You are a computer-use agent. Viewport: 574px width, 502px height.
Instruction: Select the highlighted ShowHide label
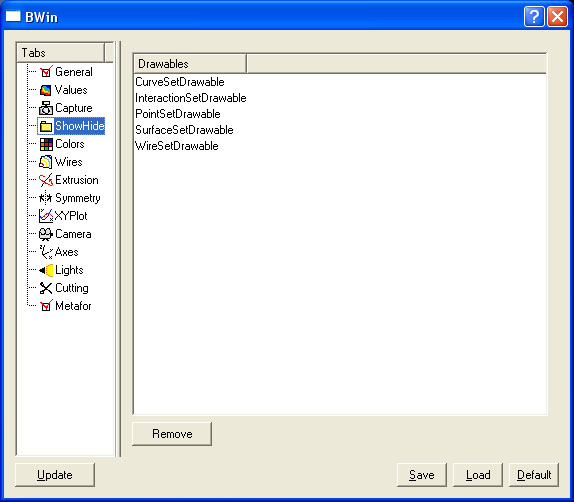point(79,126)
